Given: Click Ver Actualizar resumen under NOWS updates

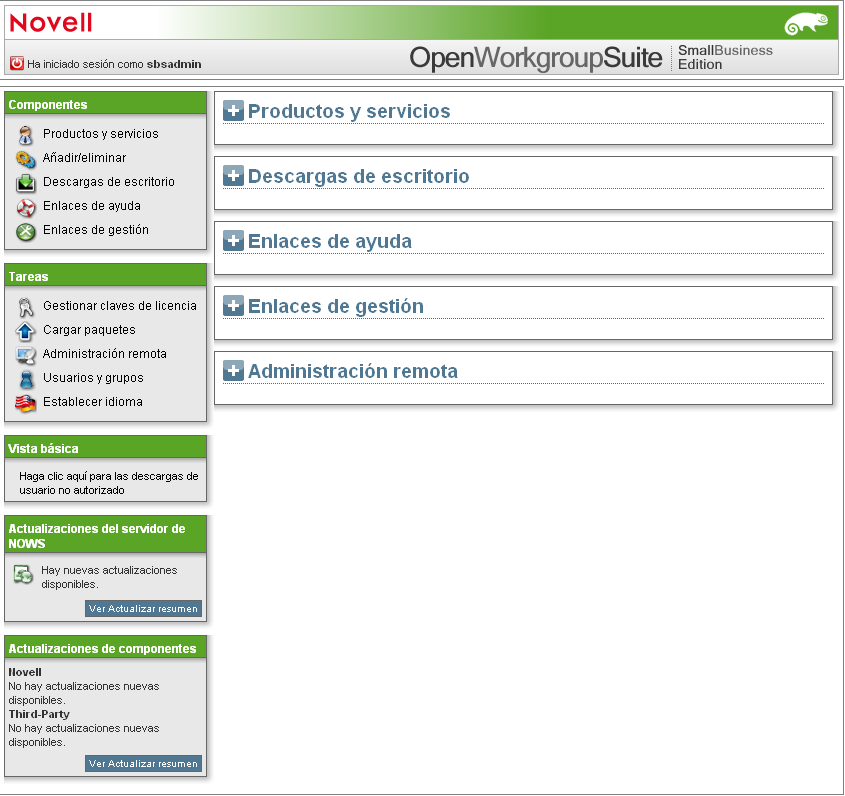Looking at the screenshot, I should pos(143,608).
